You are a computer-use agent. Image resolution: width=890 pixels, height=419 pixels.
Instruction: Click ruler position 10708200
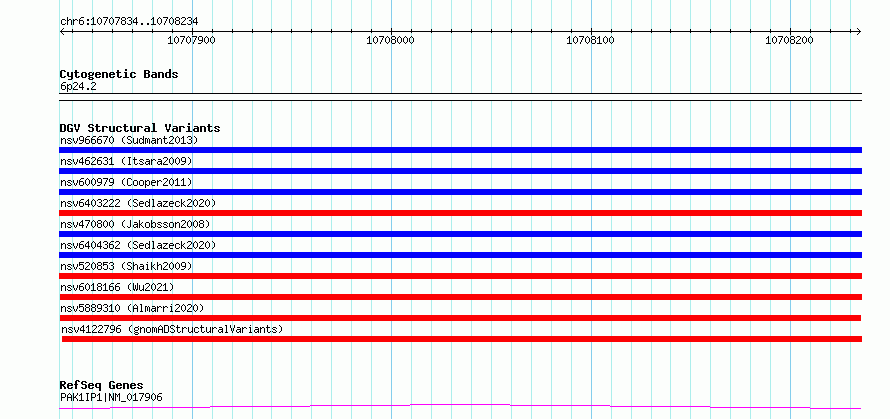tap(790, 40)
